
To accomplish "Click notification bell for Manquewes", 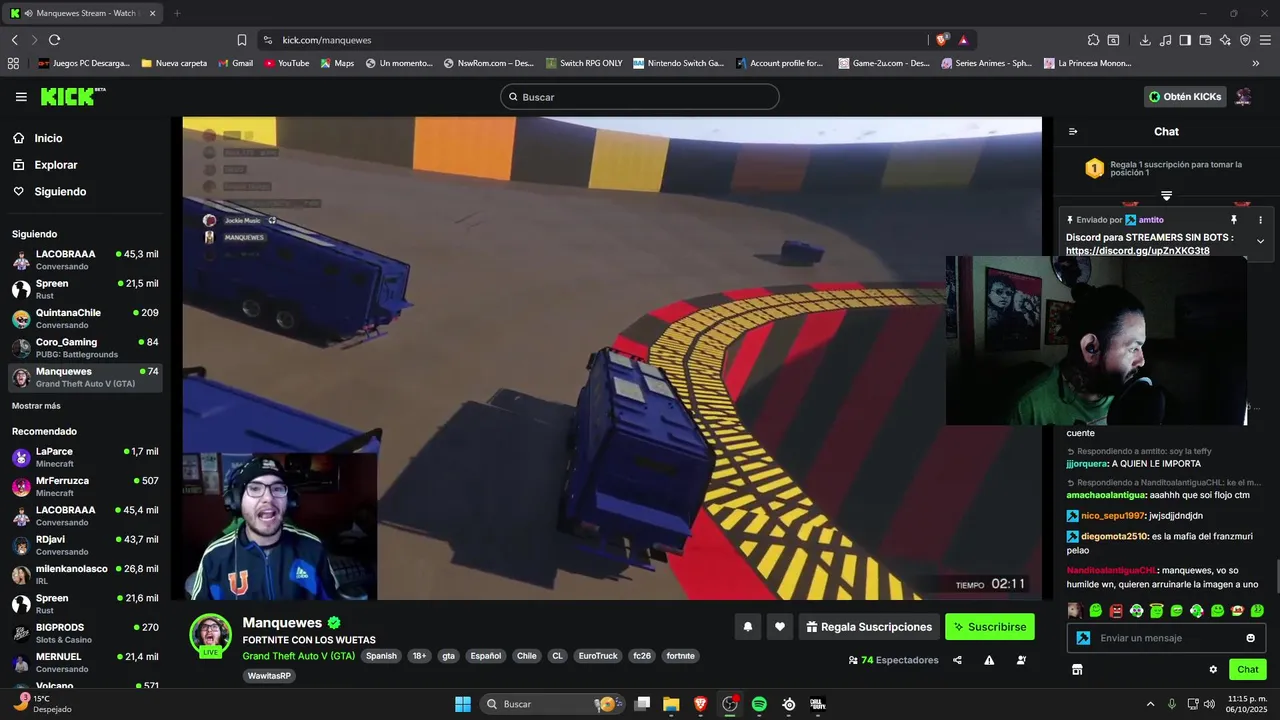I will (x=747, y=627).
